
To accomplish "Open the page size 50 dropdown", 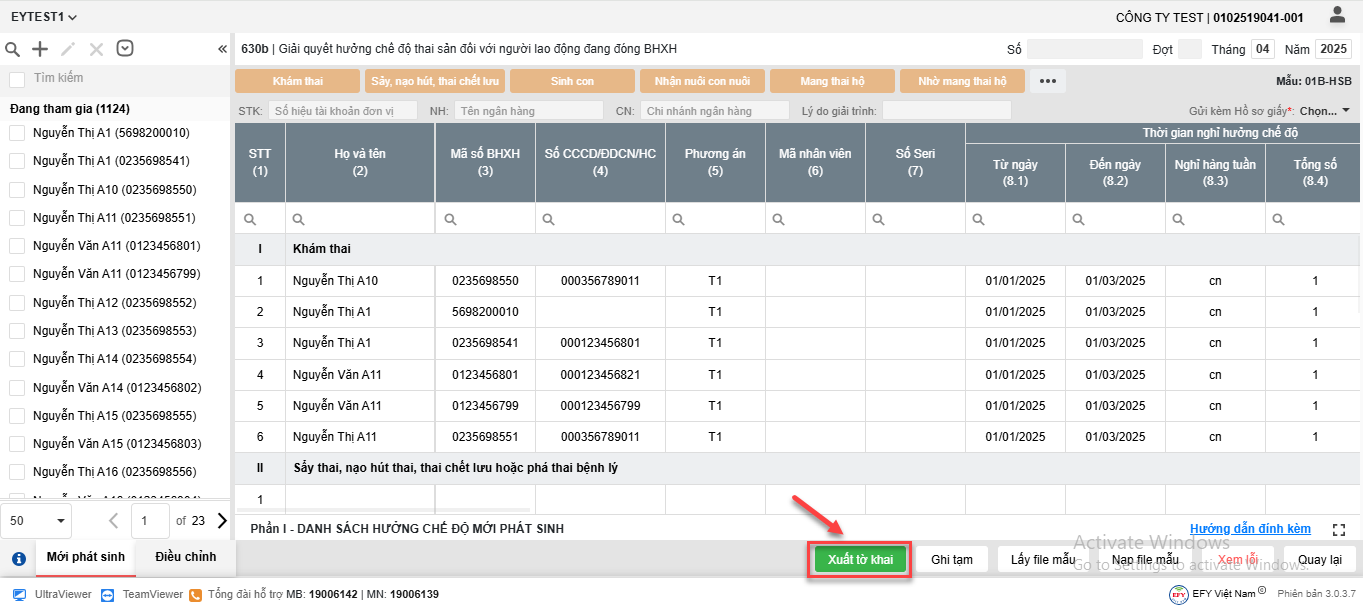I will 36,520.
